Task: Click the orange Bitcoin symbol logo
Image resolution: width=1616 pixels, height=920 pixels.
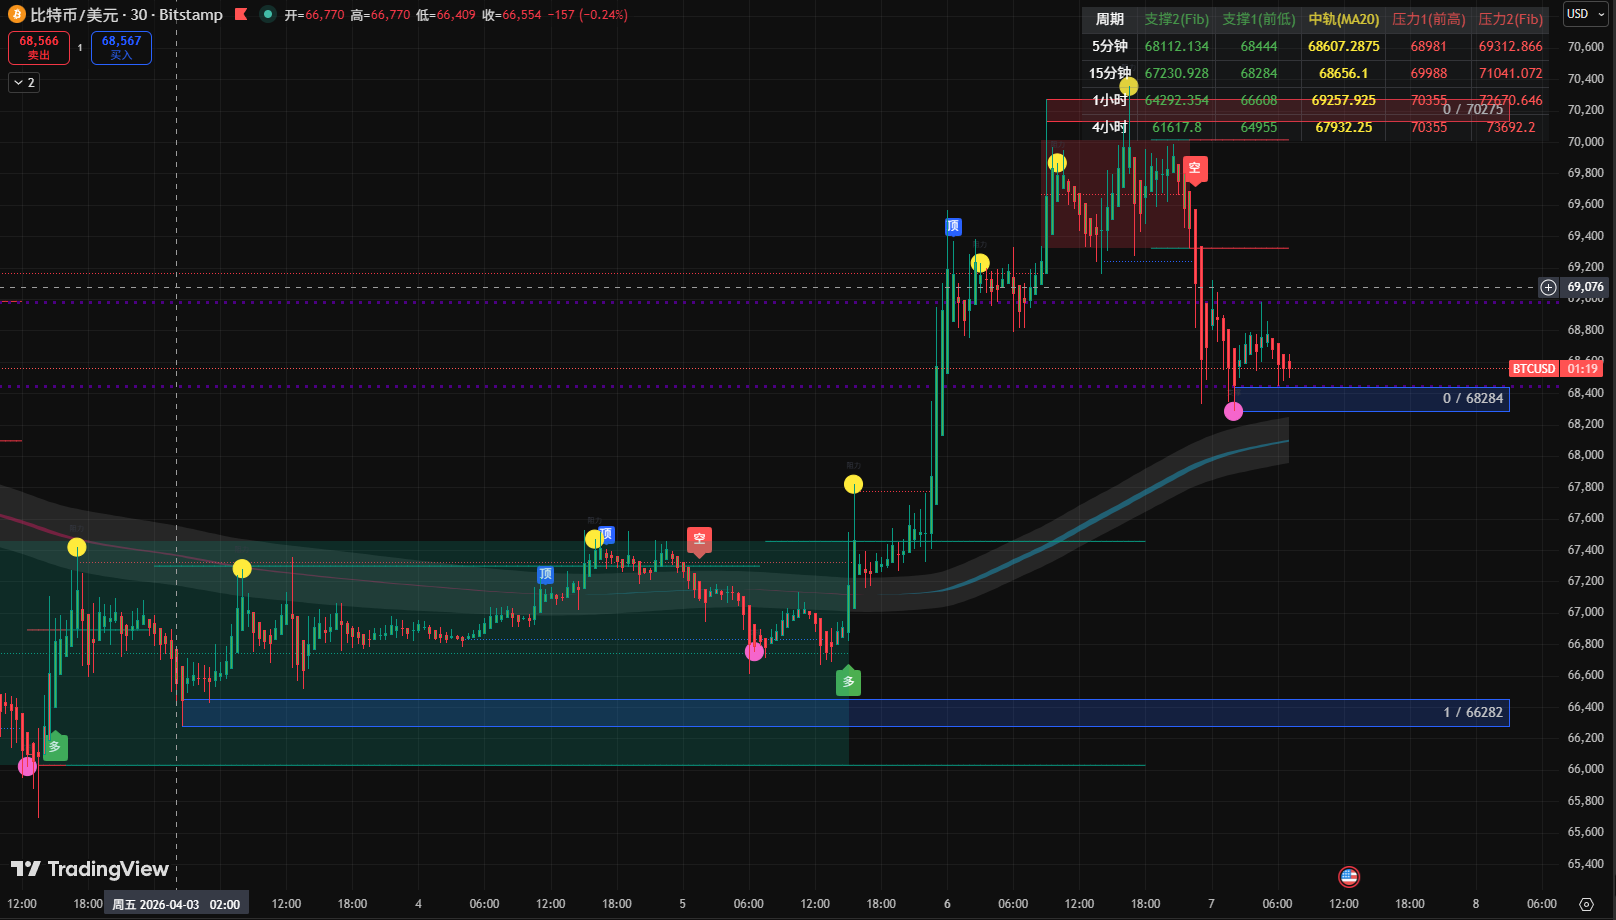Action: pos(16,15)
